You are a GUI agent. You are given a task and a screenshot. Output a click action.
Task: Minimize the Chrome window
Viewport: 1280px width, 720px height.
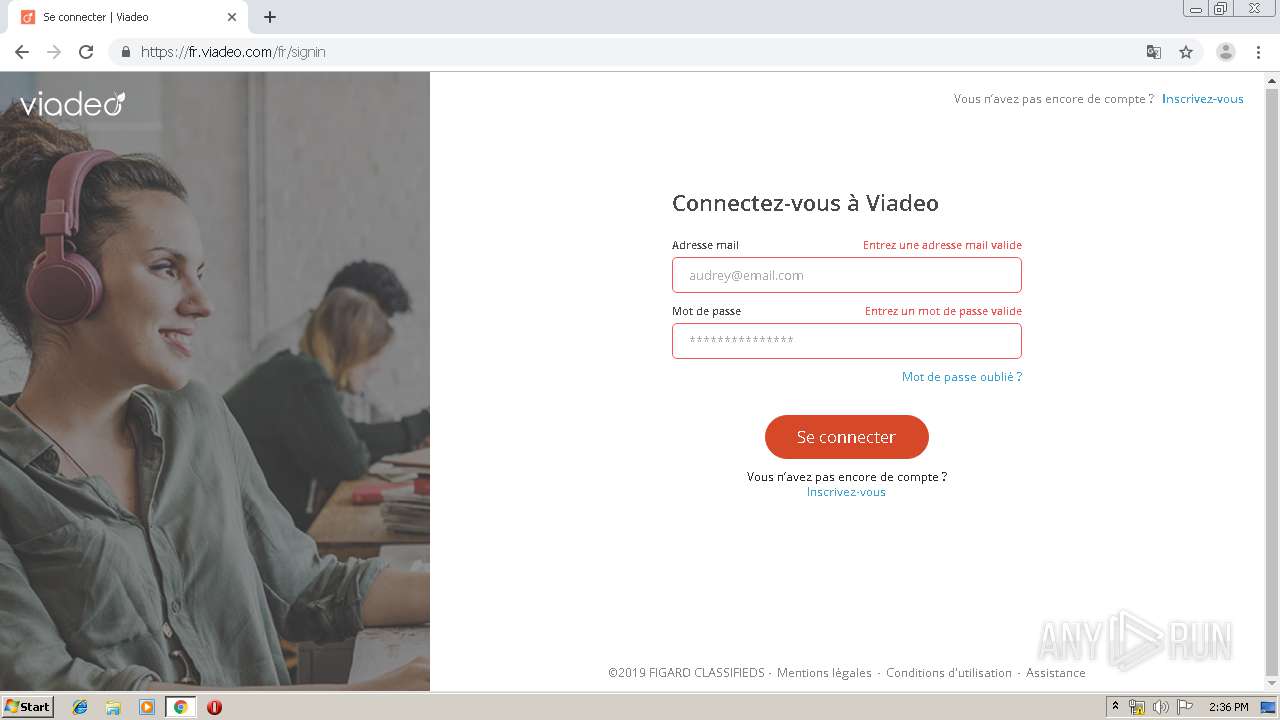coord(1195,8)
